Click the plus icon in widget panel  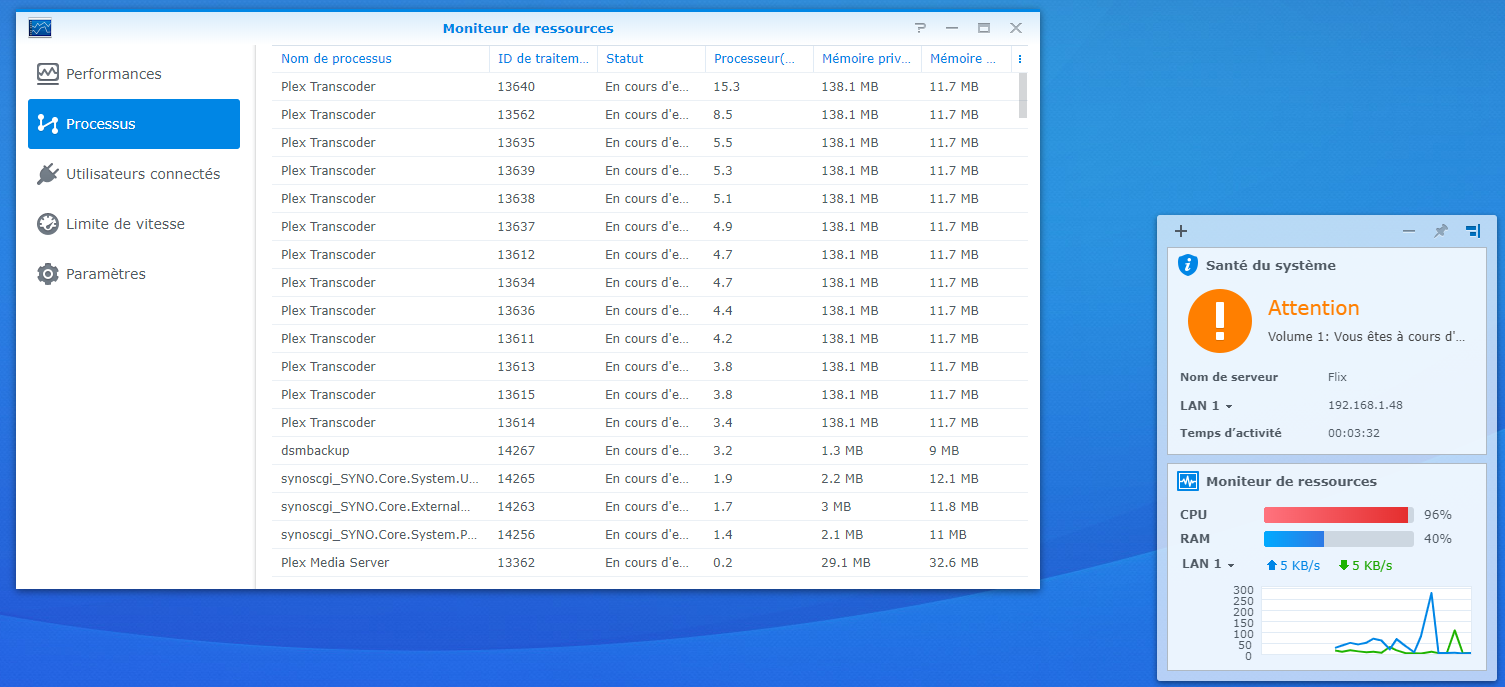(x=1181, y=231)
